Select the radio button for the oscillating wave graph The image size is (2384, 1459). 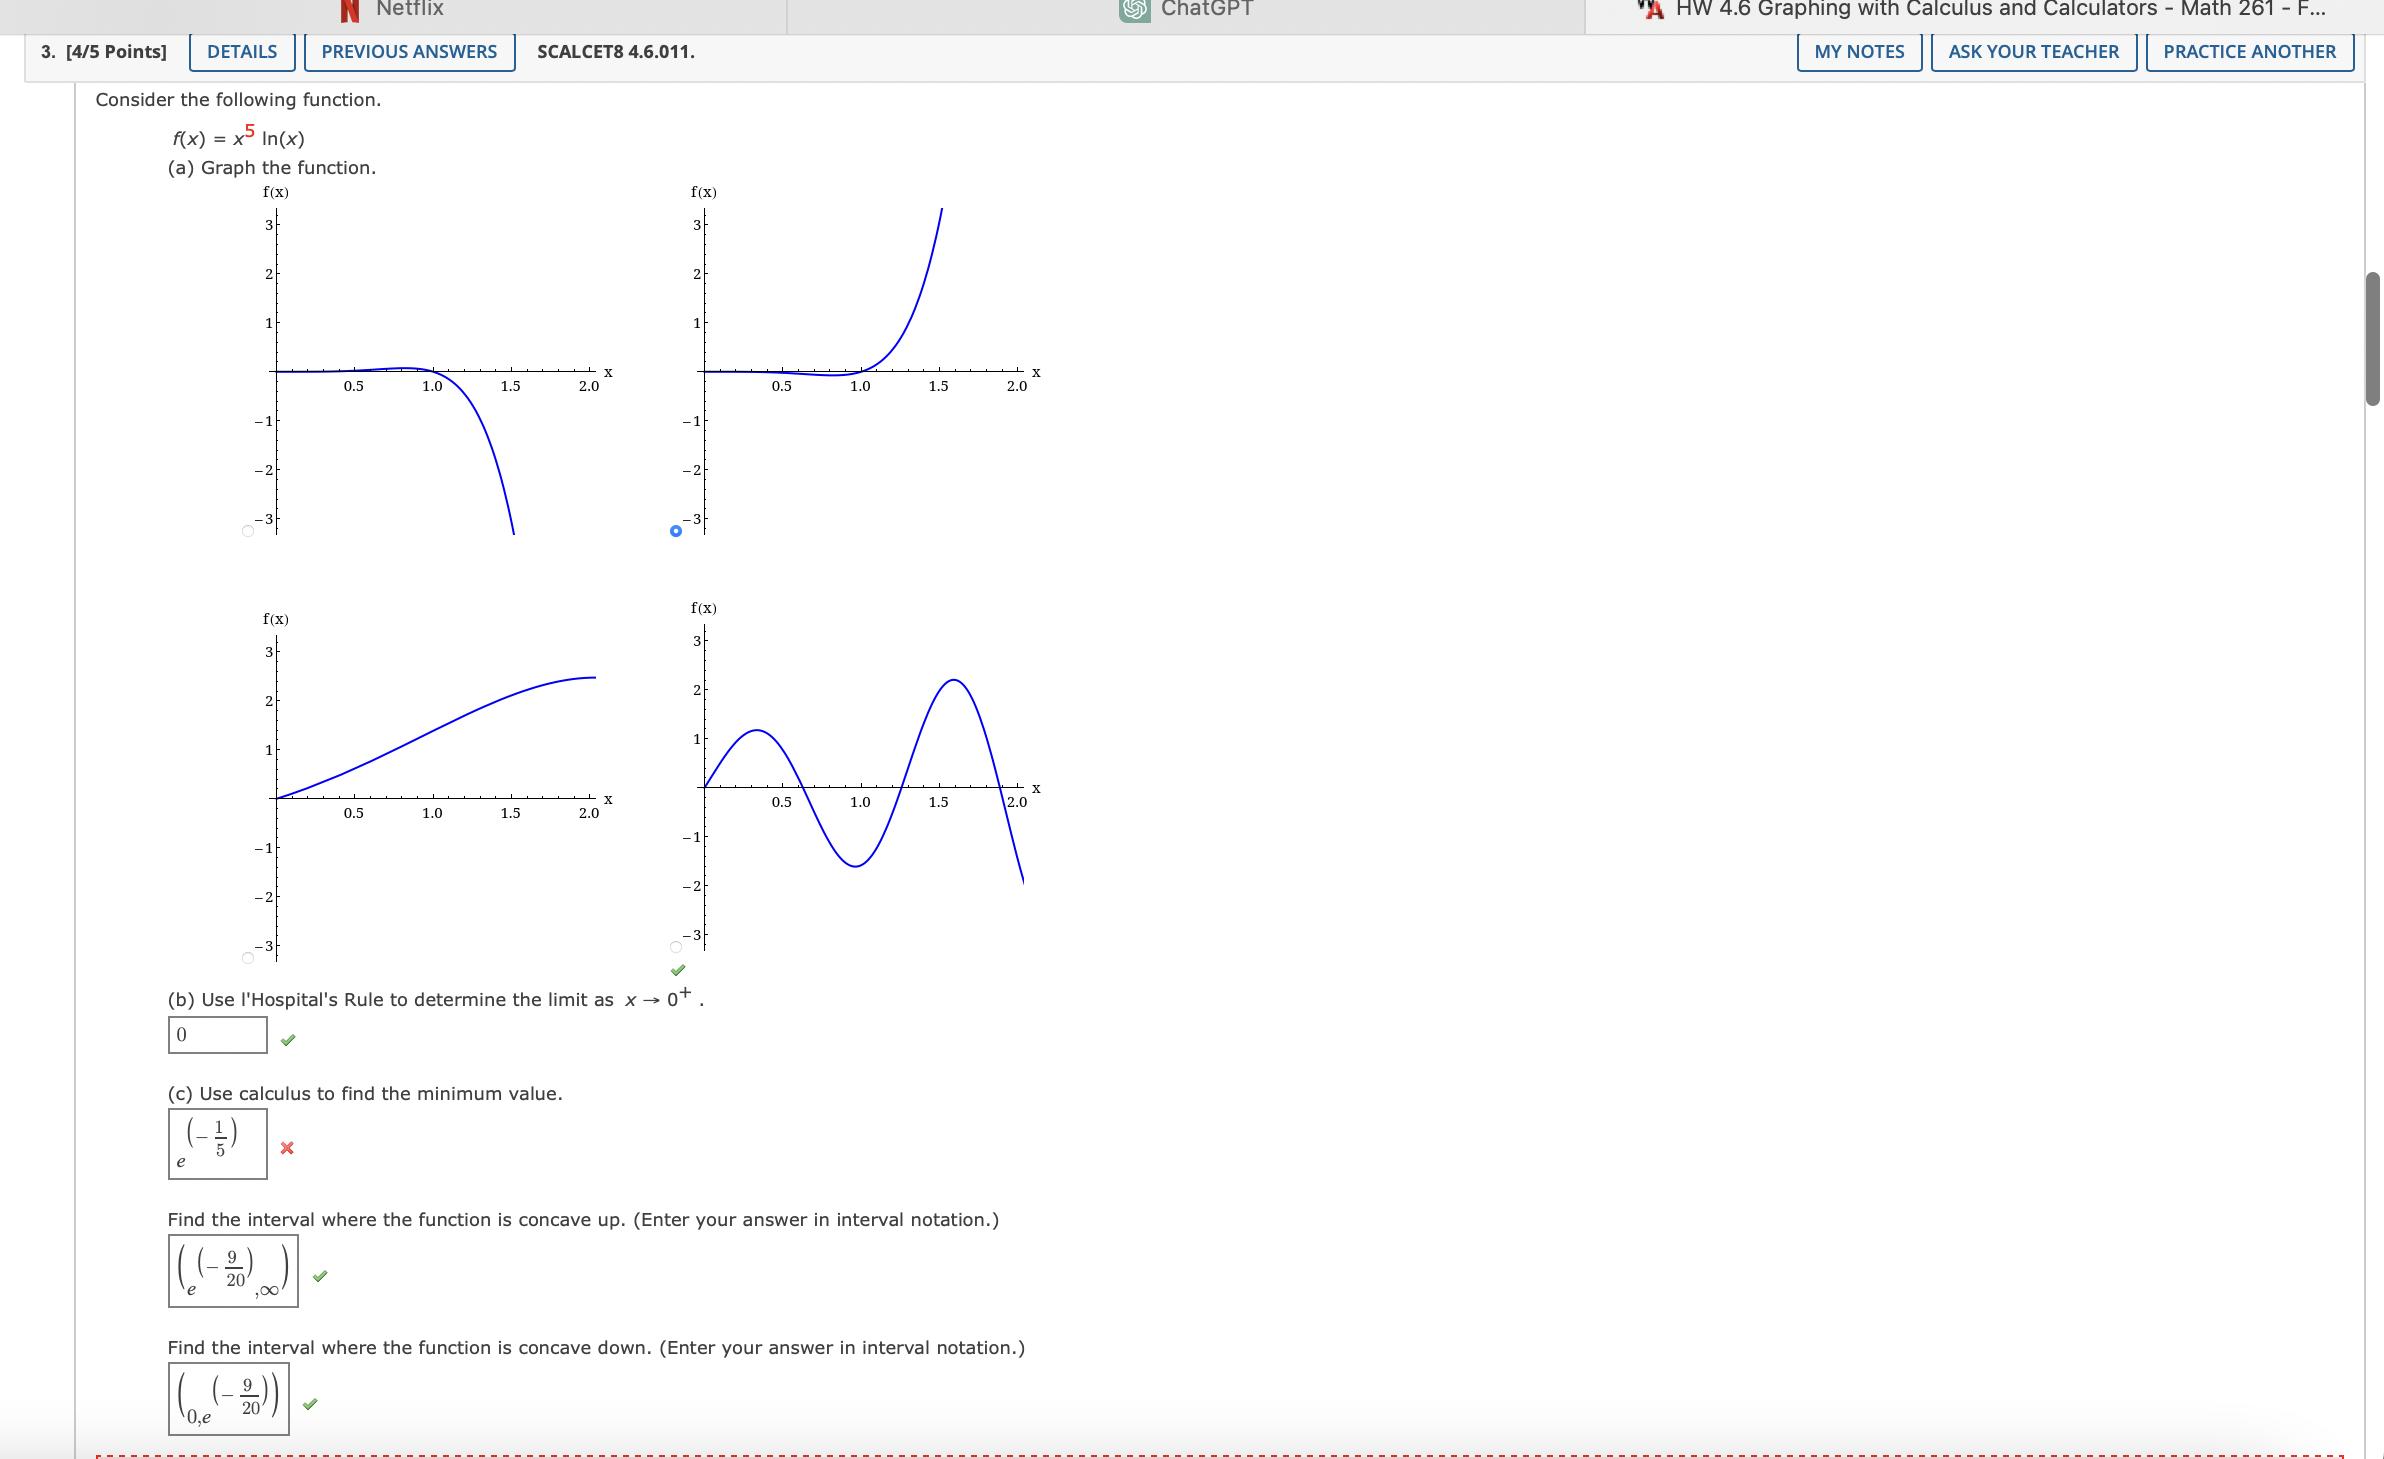coord(676,947)
